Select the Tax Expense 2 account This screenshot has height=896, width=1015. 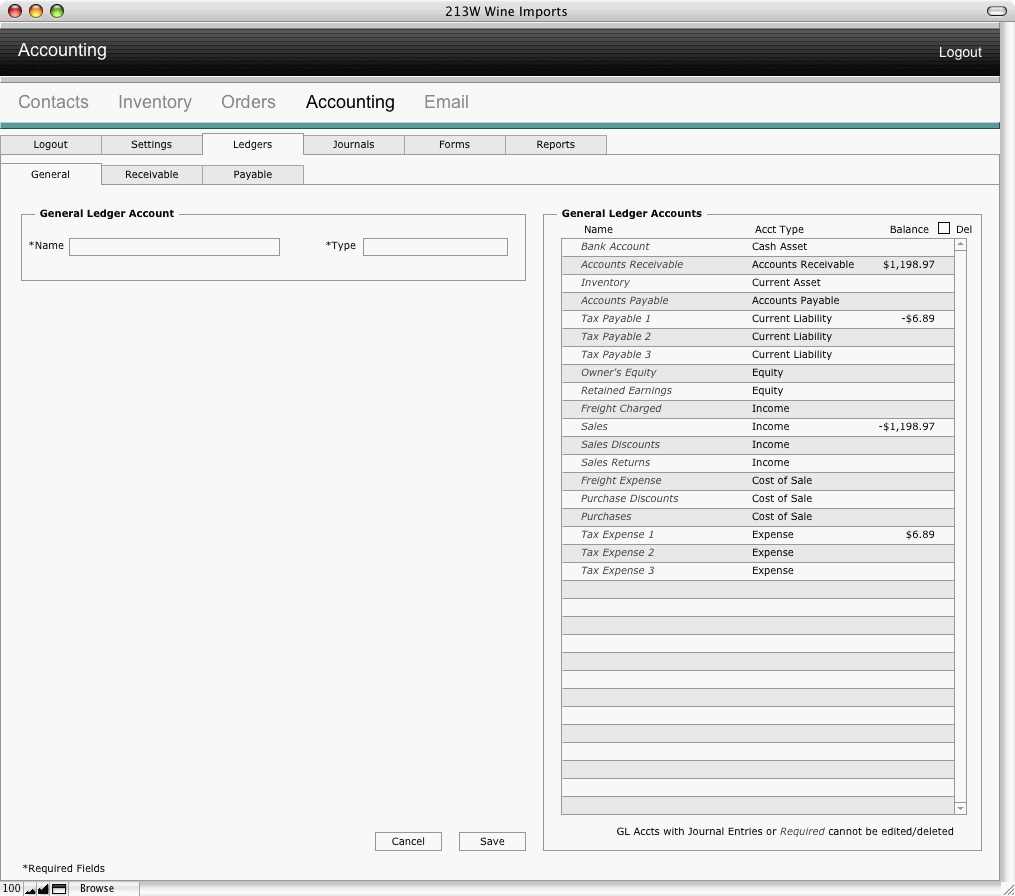(618, 552)
